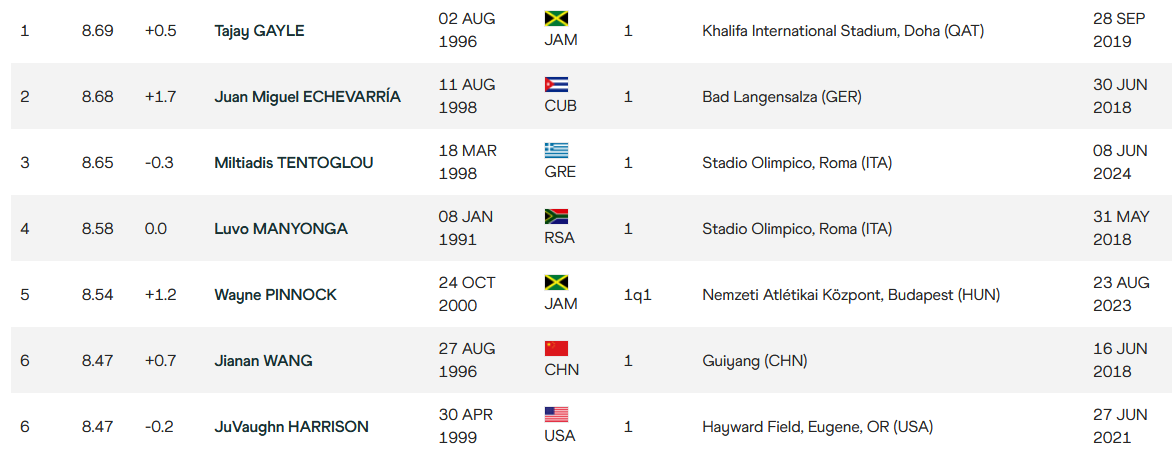This screenshot has height=459, width=1172.
Task: Click the Cuba flag icon
Action: coord(556,84)
